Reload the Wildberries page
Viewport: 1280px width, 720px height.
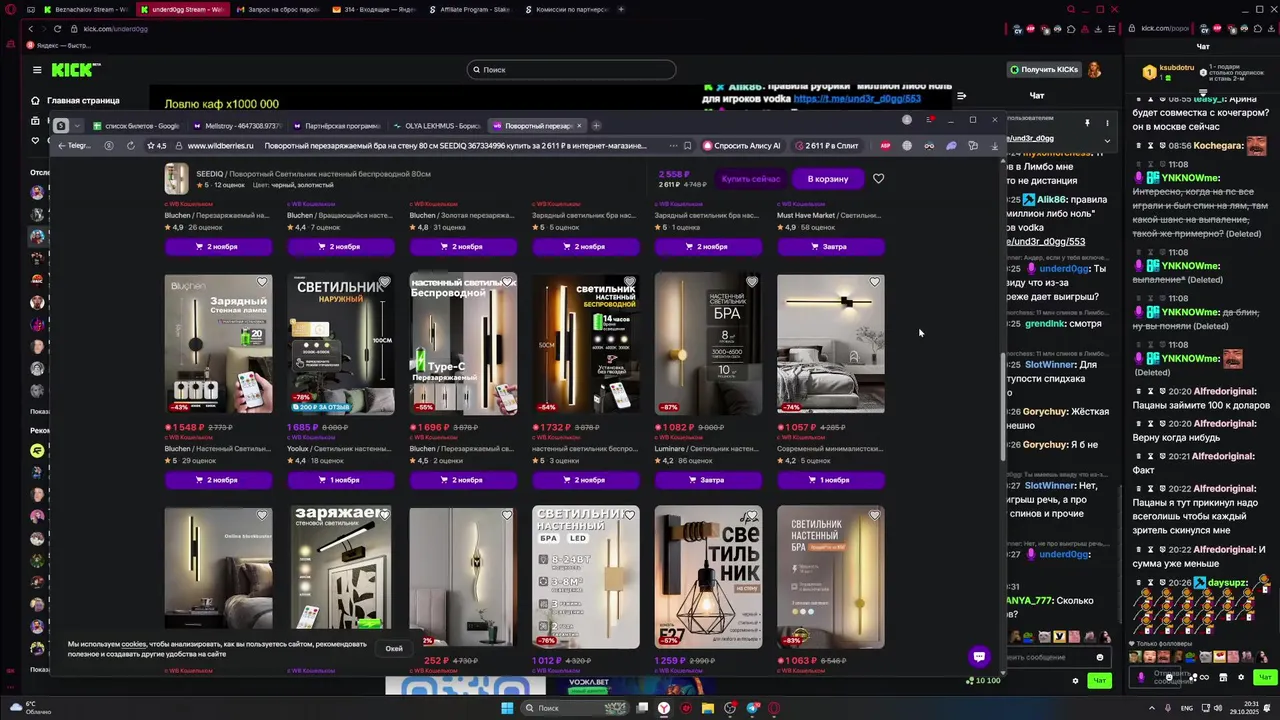130,145
